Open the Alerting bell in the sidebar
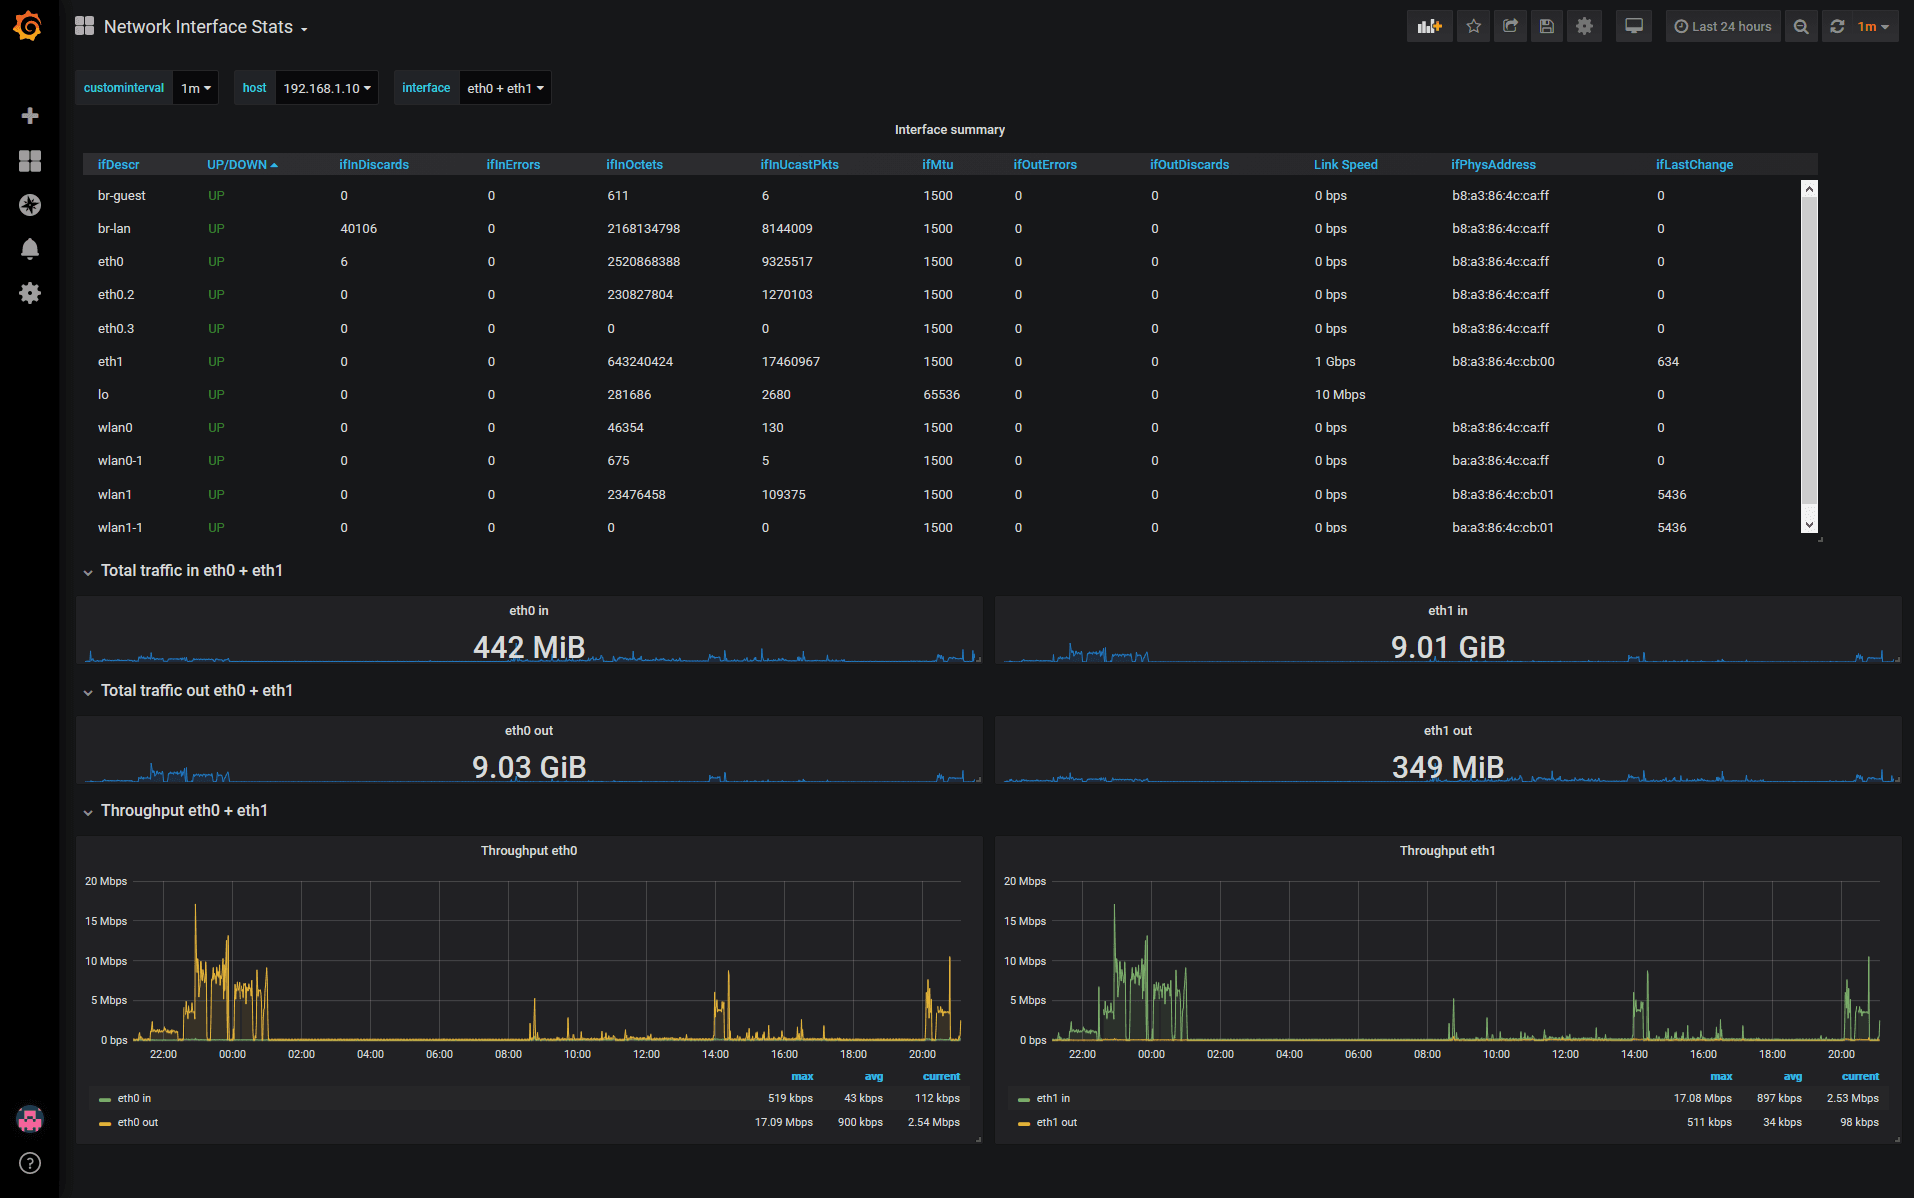The image size is (1914, 1198). pos(30,249)
